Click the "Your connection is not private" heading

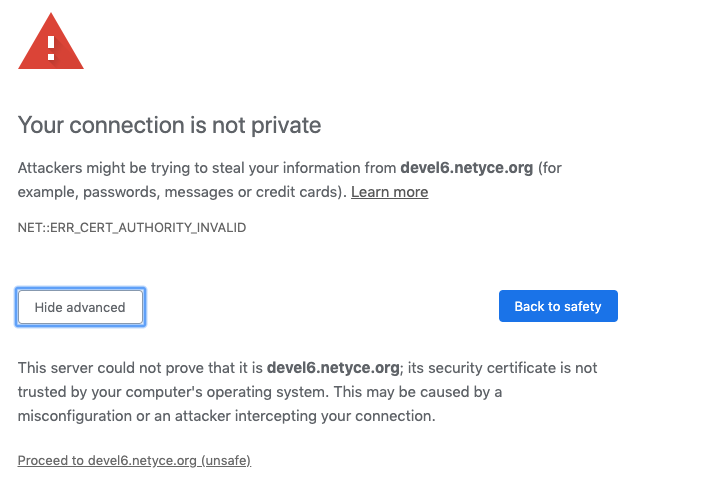tap(170, 126)
